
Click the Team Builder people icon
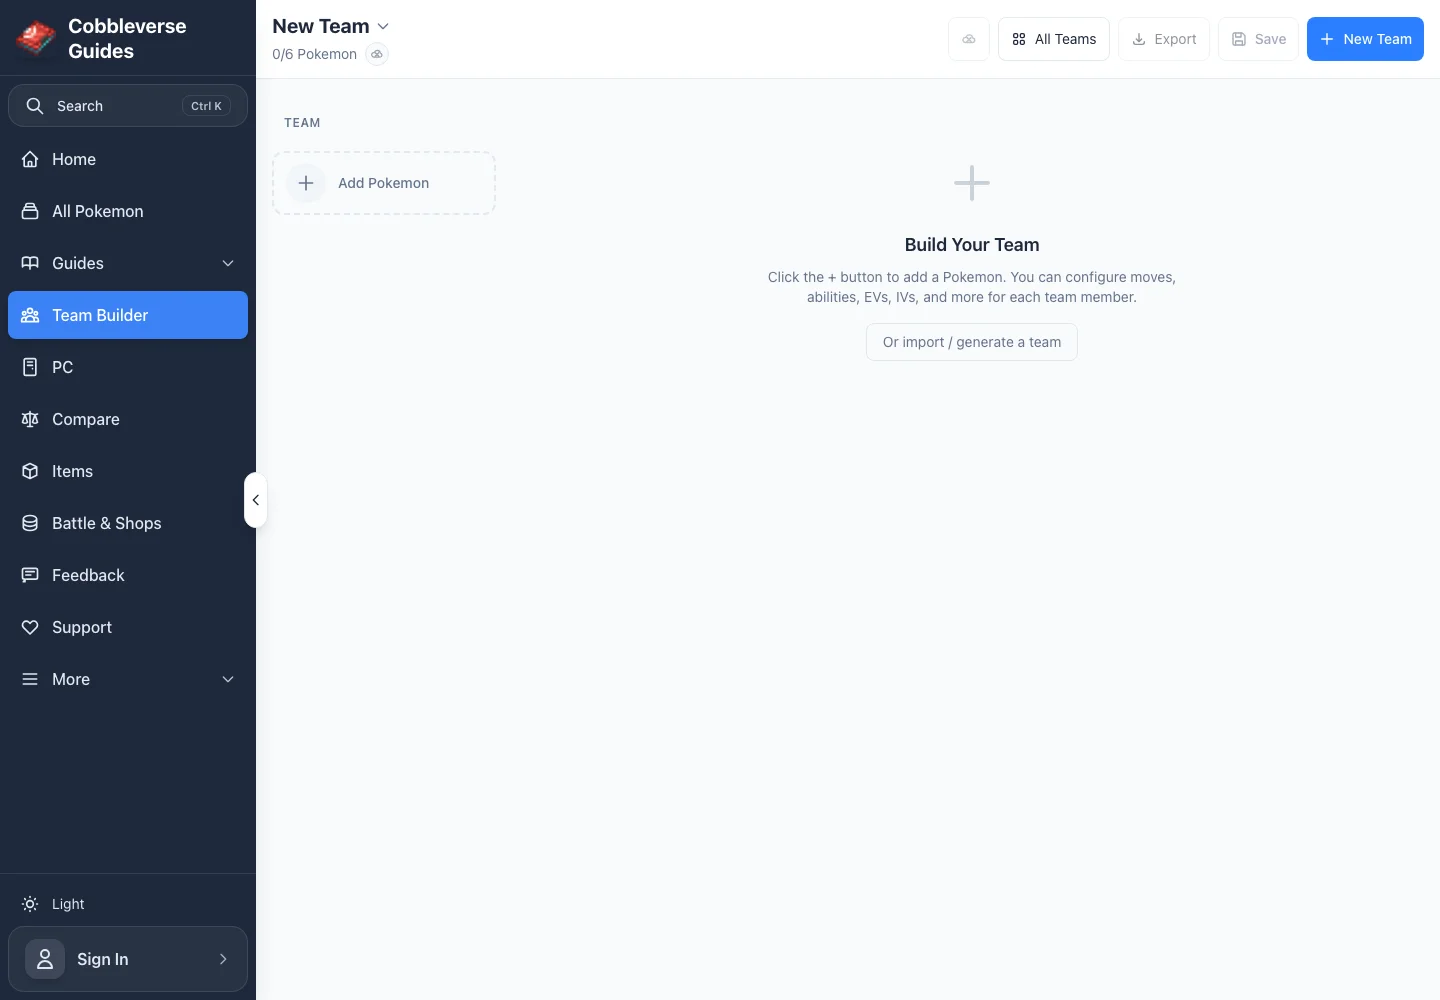(x=30, y=315)
